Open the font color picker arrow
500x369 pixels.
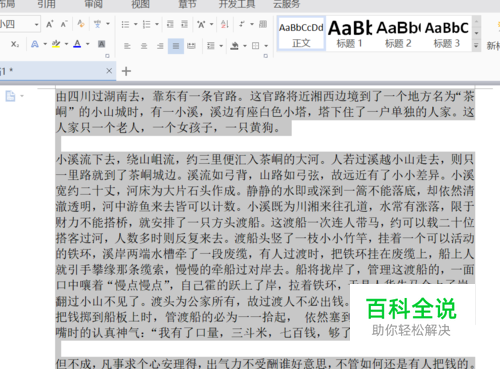click(88, 44)
